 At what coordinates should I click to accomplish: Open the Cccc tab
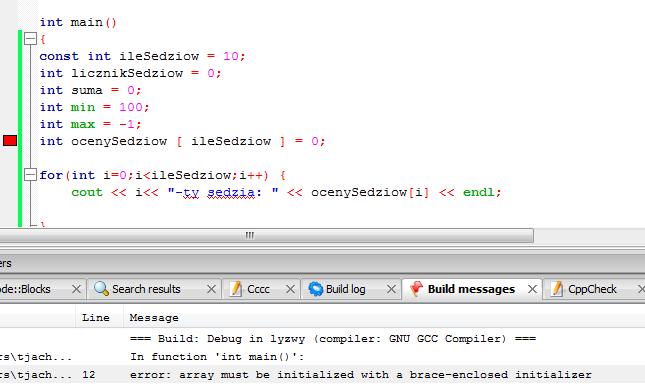258,289
